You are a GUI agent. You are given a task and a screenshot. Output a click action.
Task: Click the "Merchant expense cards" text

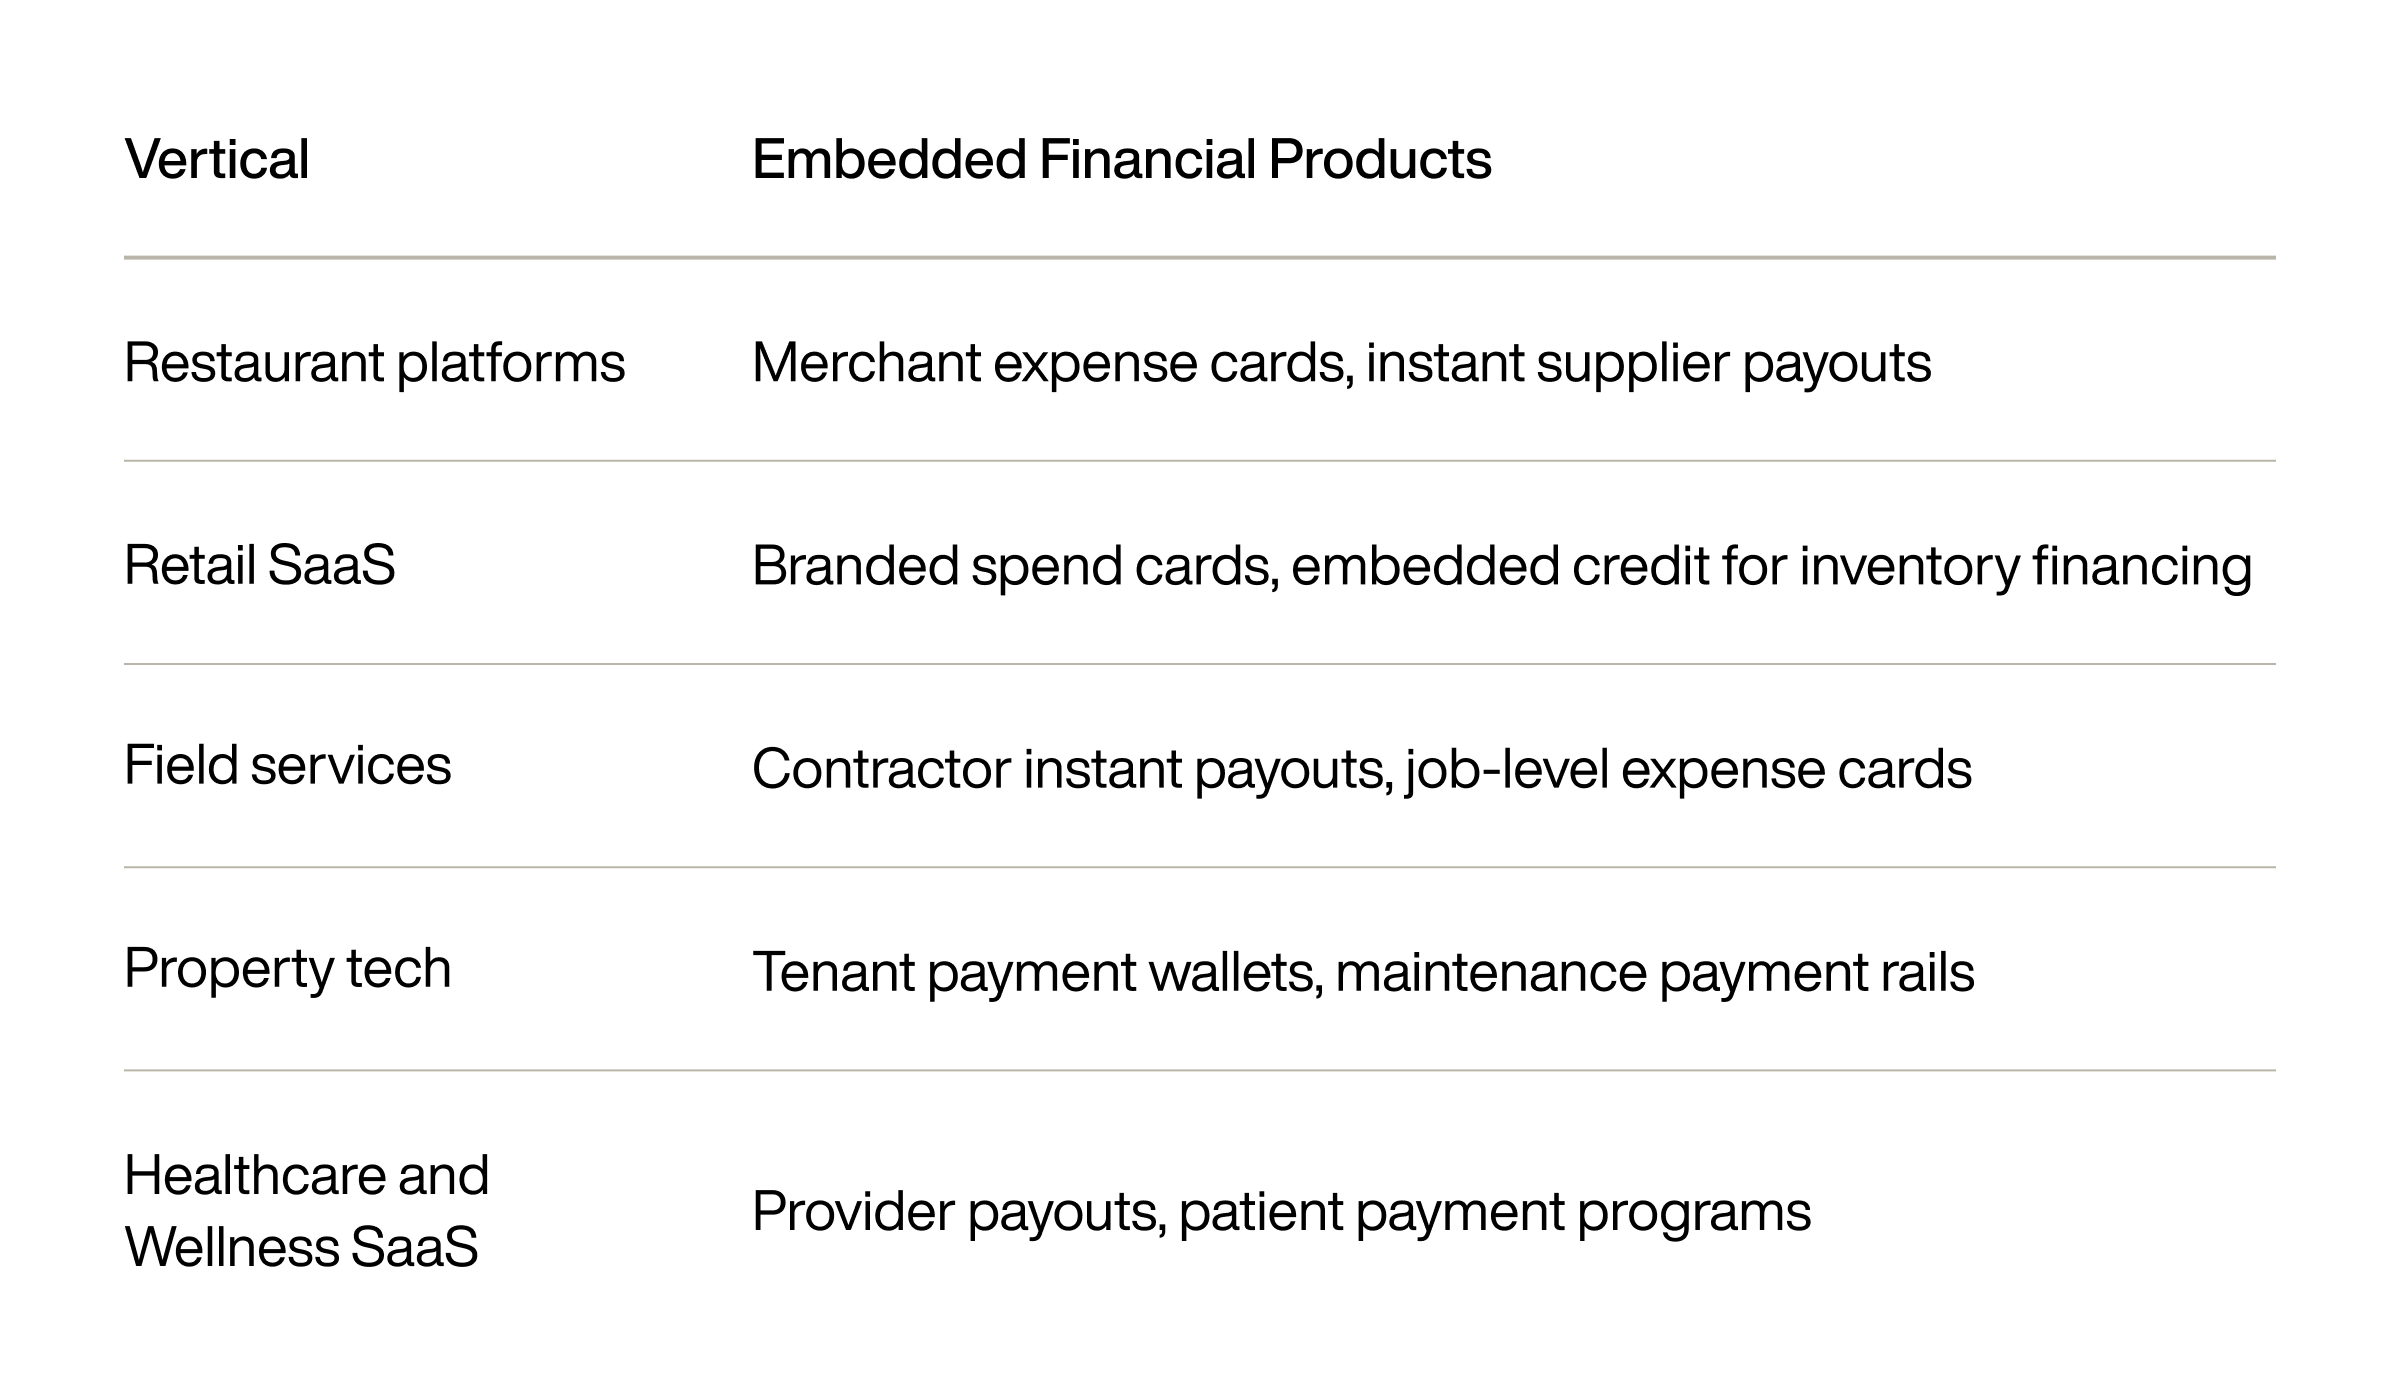click(1052, 362)
